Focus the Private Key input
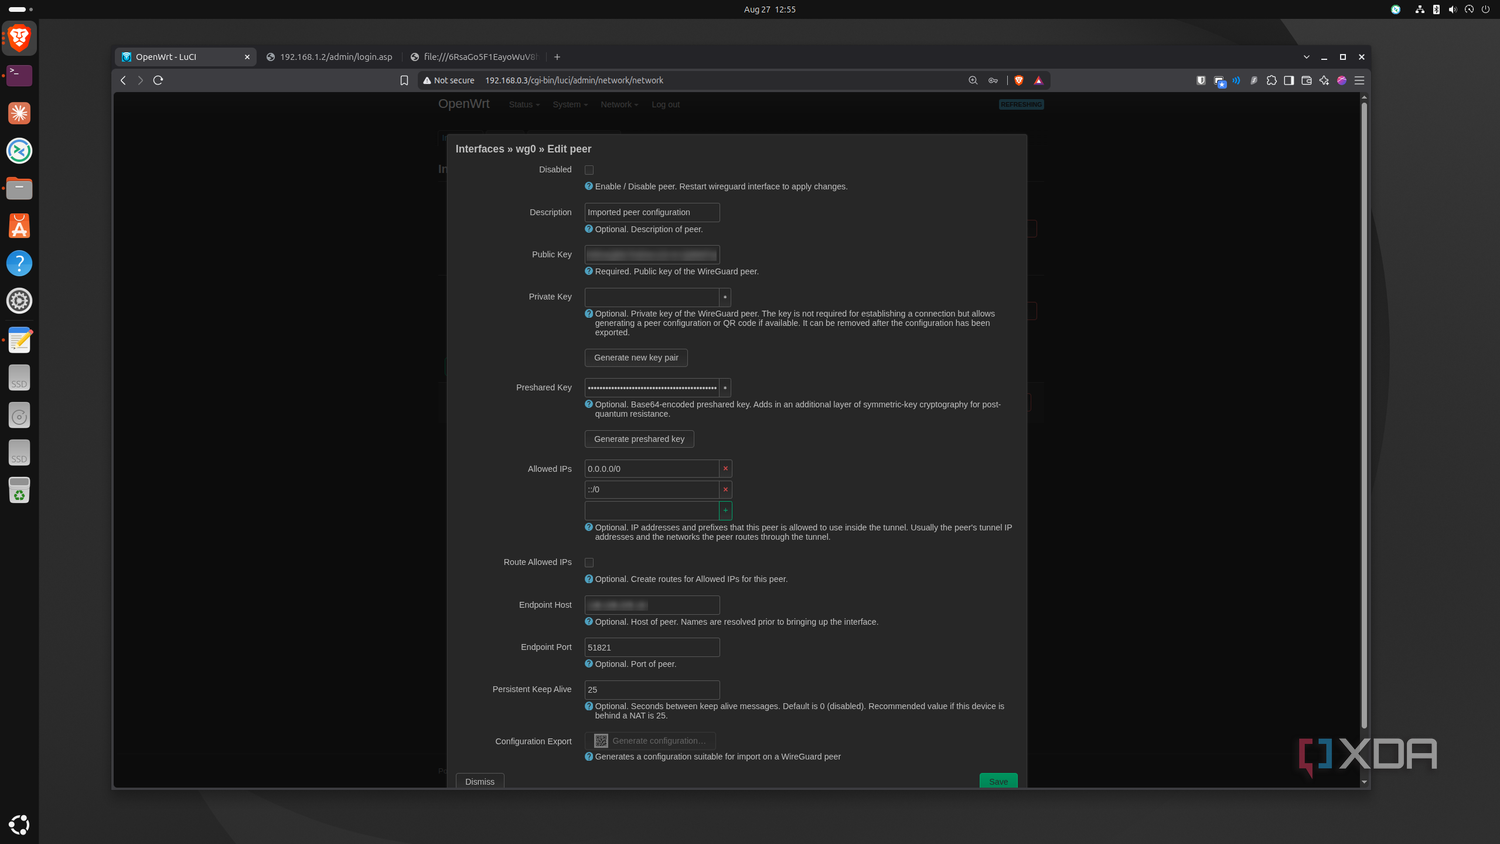1500x844 pixels. click(x=652, y=297)
